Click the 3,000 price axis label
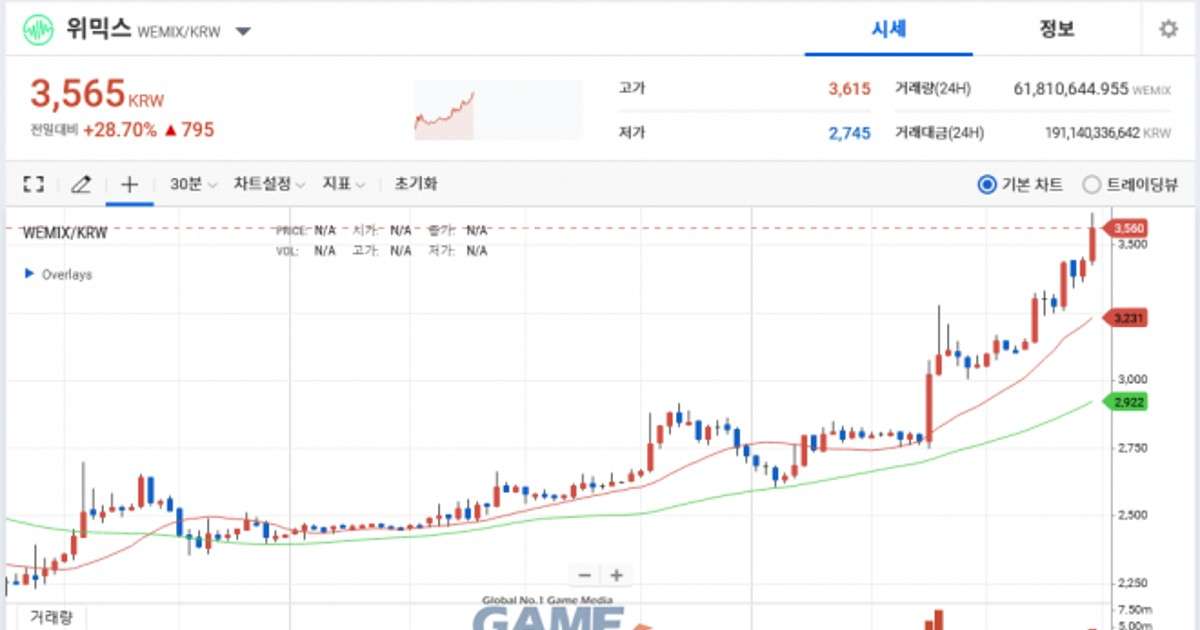The image size is (1200, 630). point(1132,379)
